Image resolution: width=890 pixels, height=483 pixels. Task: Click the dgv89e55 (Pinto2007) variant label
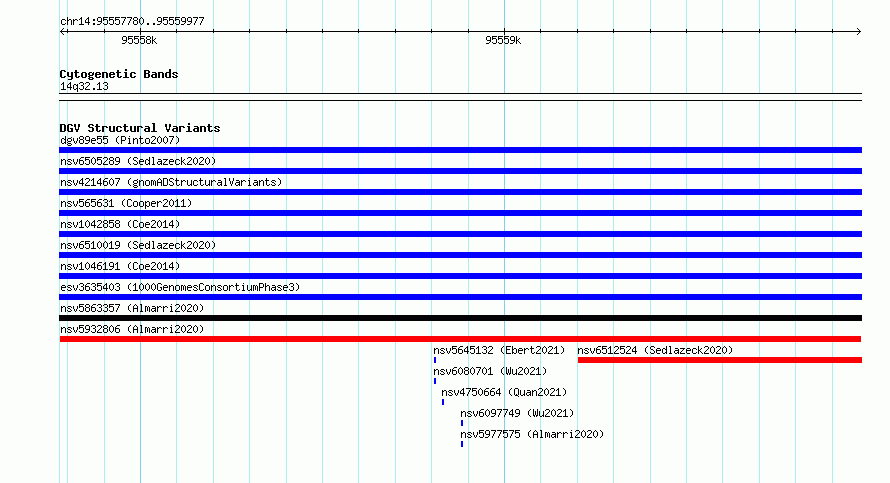[x=120, y=140]
